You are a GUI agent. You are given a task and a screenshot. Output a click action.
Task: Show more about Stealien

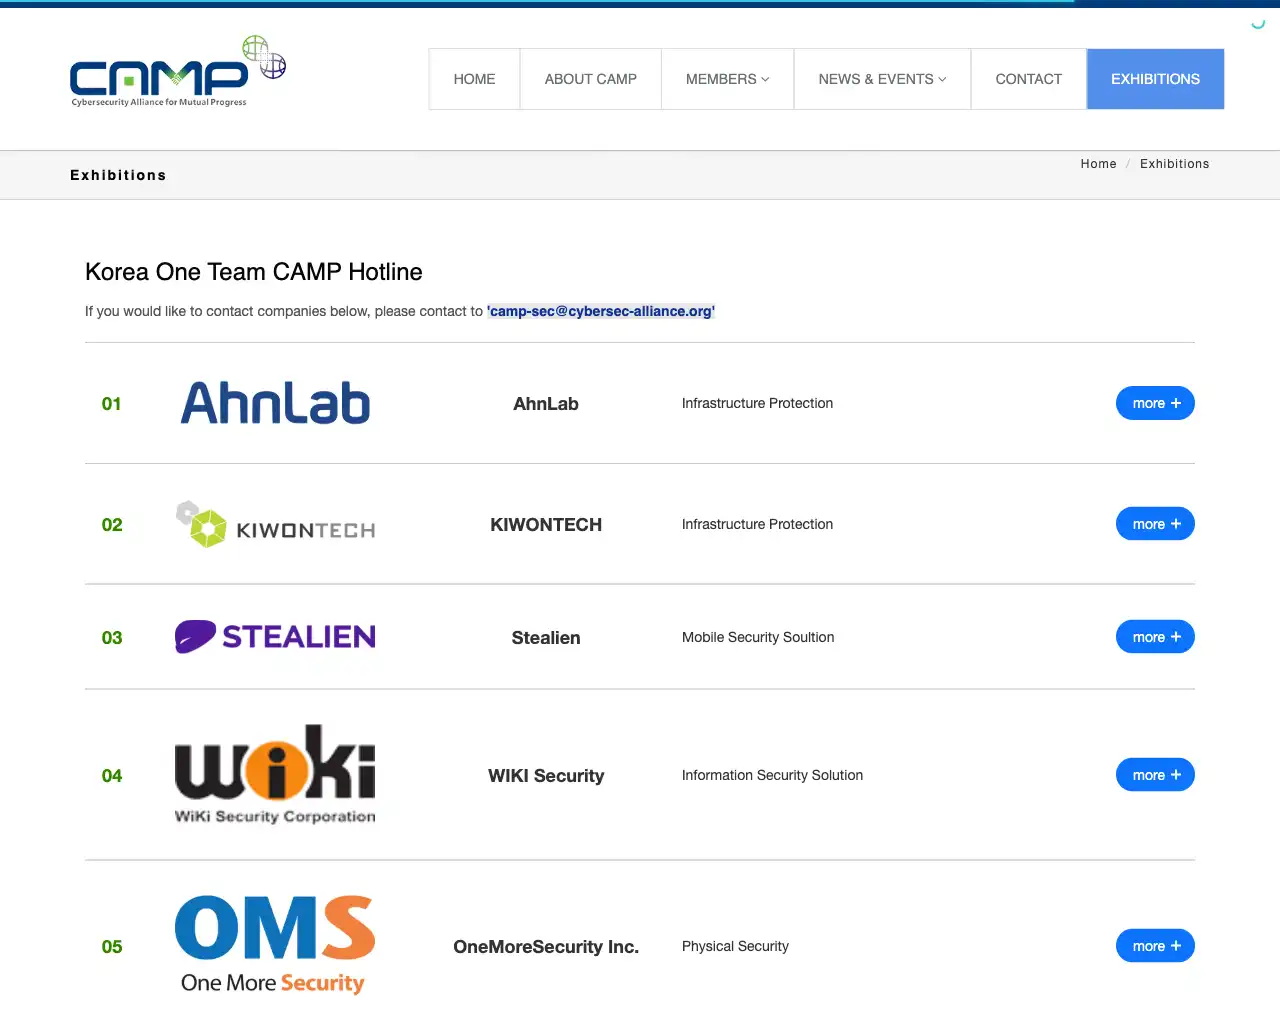1155,637
